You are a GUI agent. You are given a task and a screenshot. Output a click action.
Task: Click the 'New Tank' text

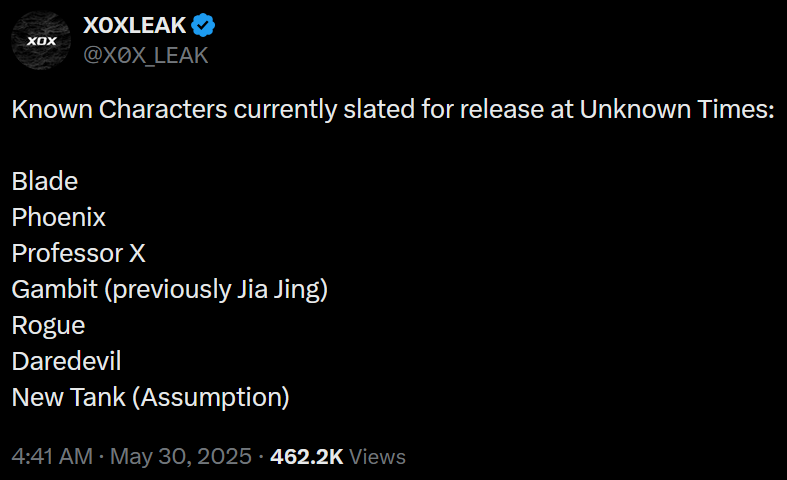(x=68, y=397)
